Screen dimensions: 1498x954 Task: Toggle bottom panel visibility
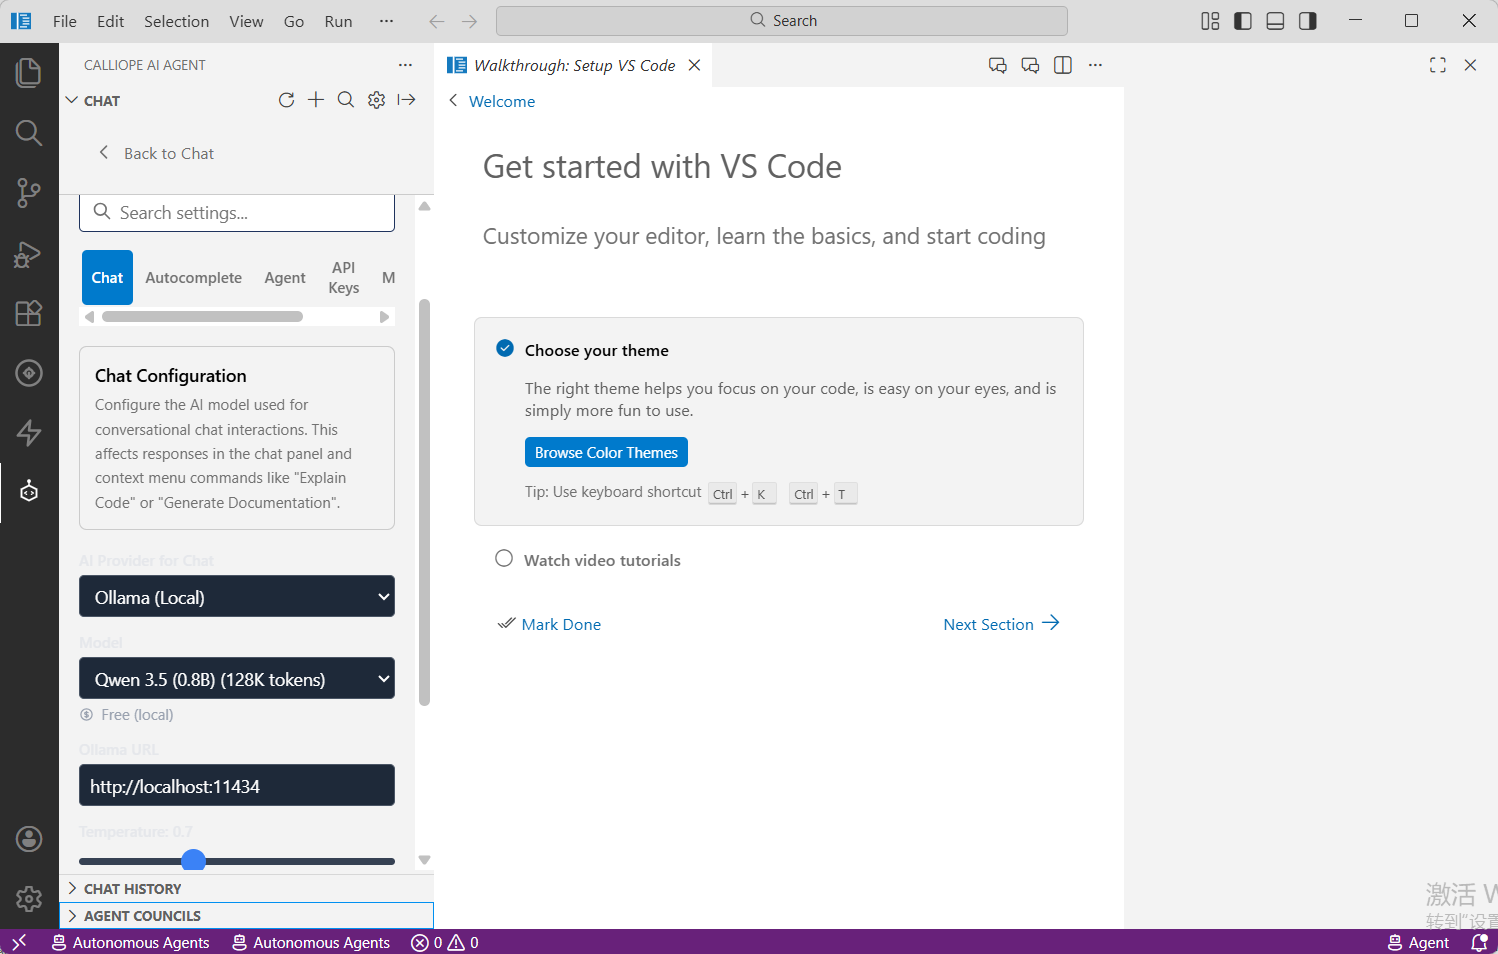coord(1275,21)
